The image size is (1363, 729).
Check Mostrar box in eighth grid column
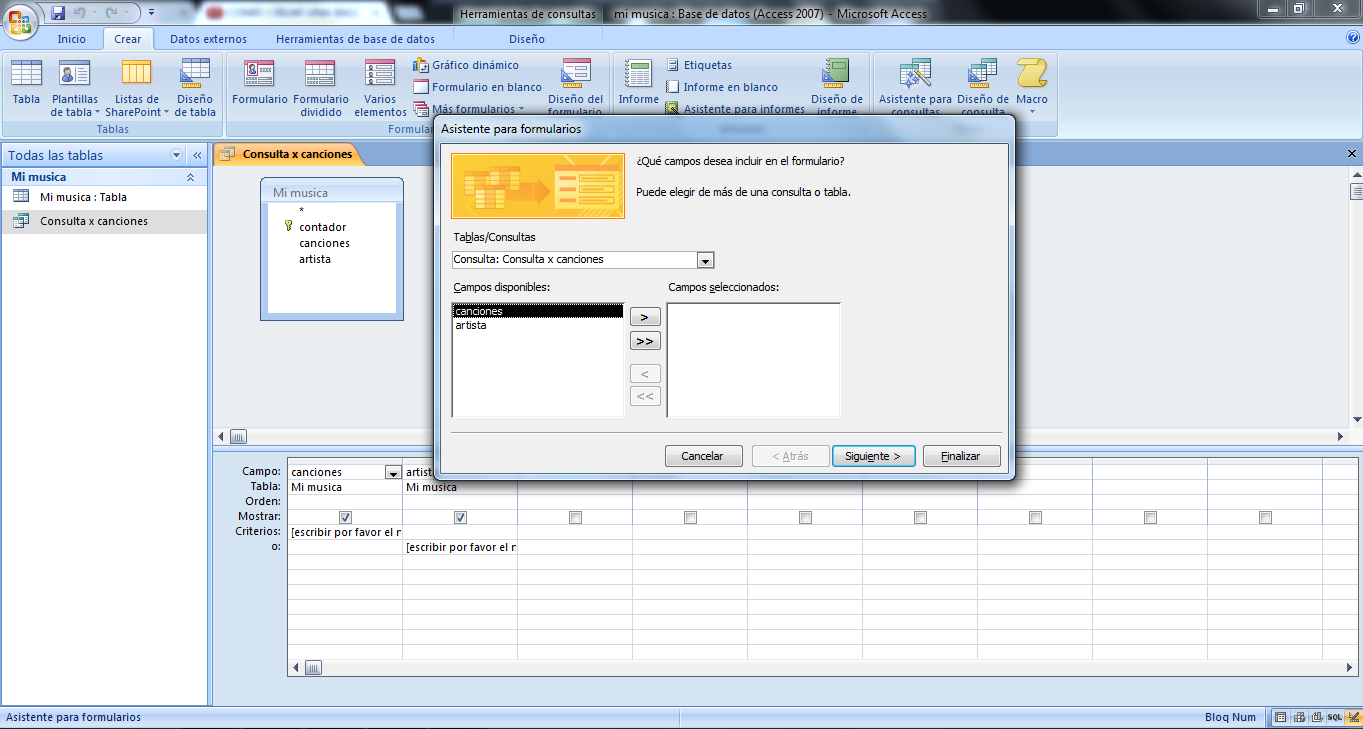click(1150, 517)
